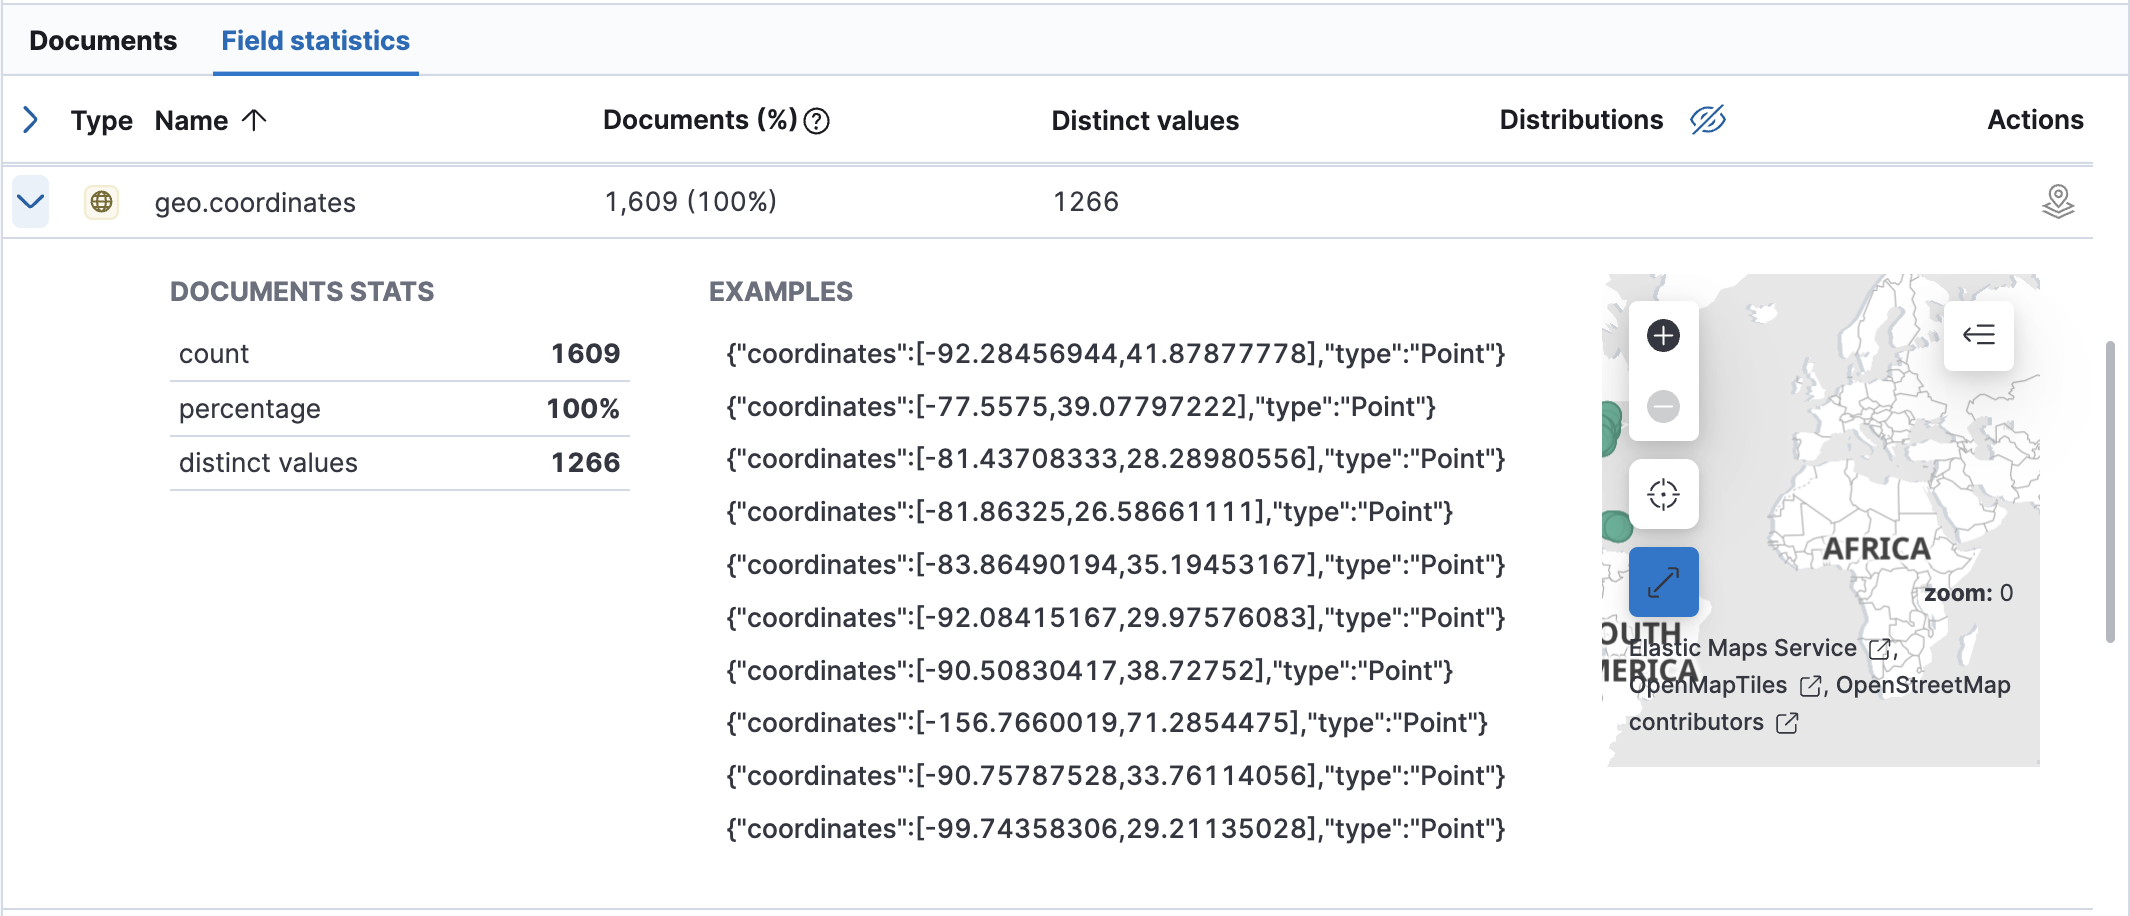Viewport: 2130px width, 916px height.
Task: Toggle Distributions visibility with eye icon
Action: (x=1708, y=120)
